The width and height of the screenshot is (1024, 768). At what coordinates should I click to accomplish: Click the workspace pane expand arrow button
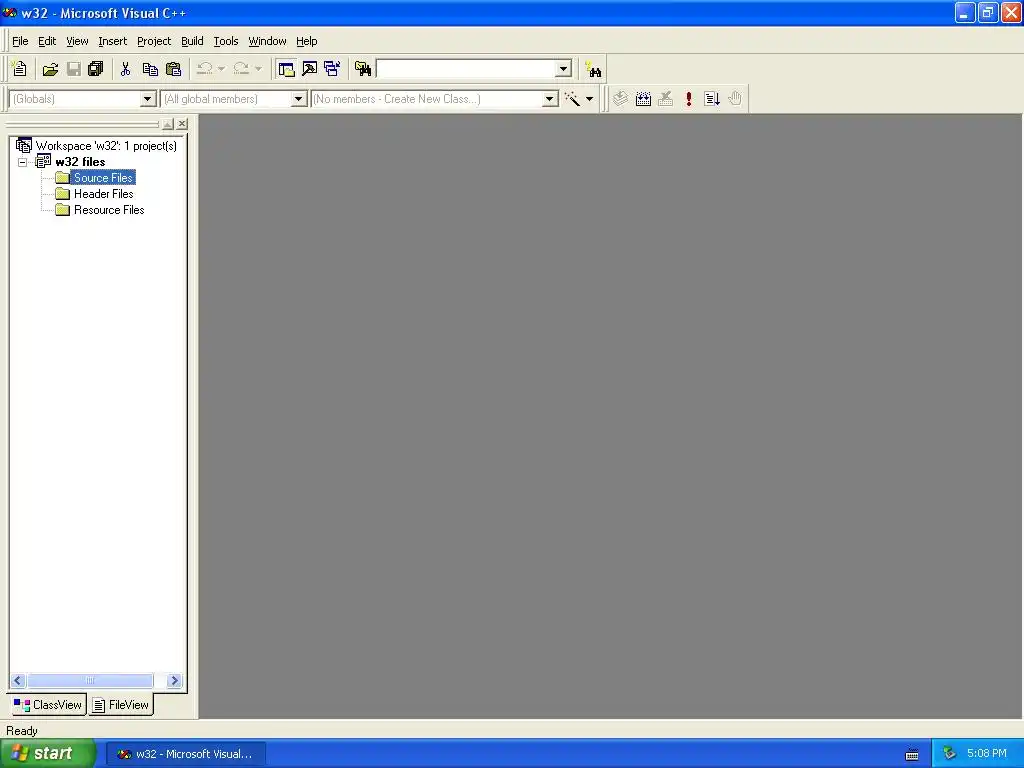[x=168, y=123]
